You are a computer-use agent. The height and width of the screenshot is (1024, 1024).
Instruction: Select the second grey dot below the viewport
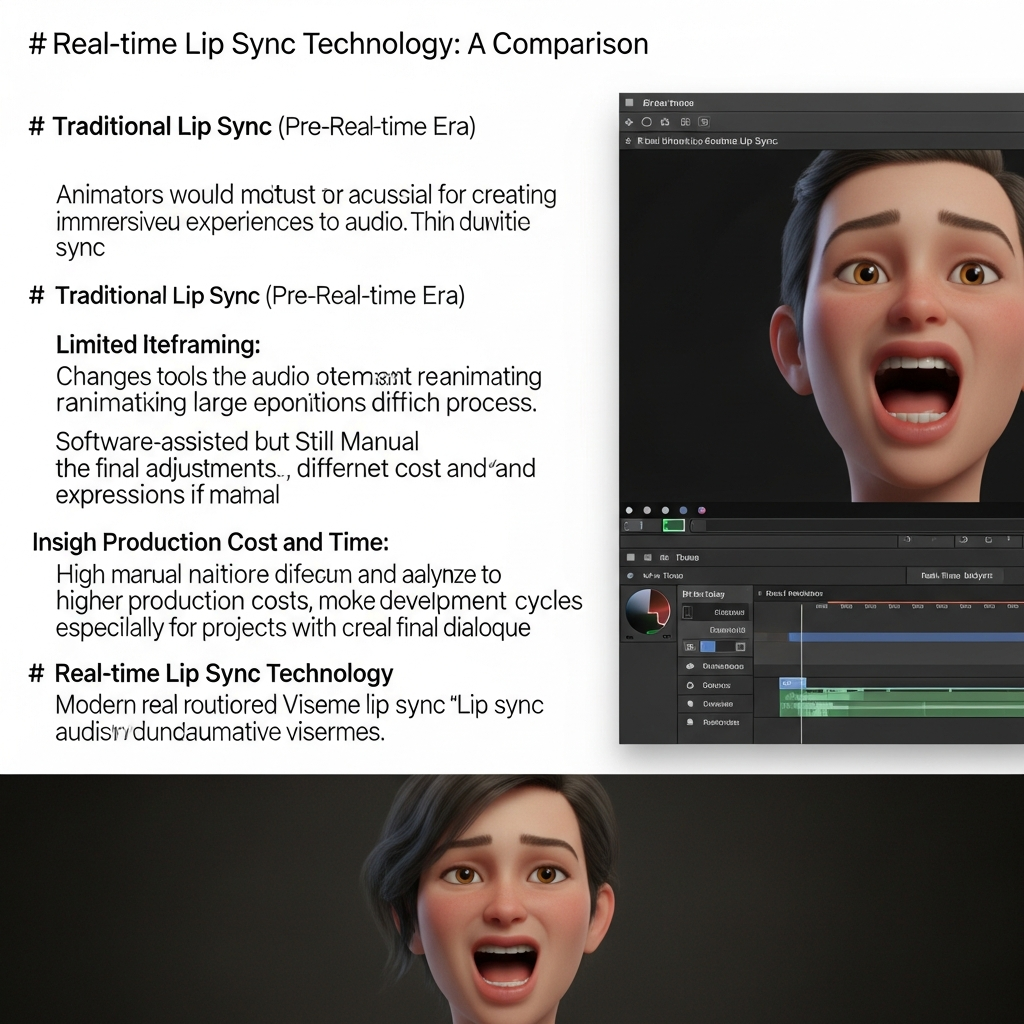pos(647,510)
